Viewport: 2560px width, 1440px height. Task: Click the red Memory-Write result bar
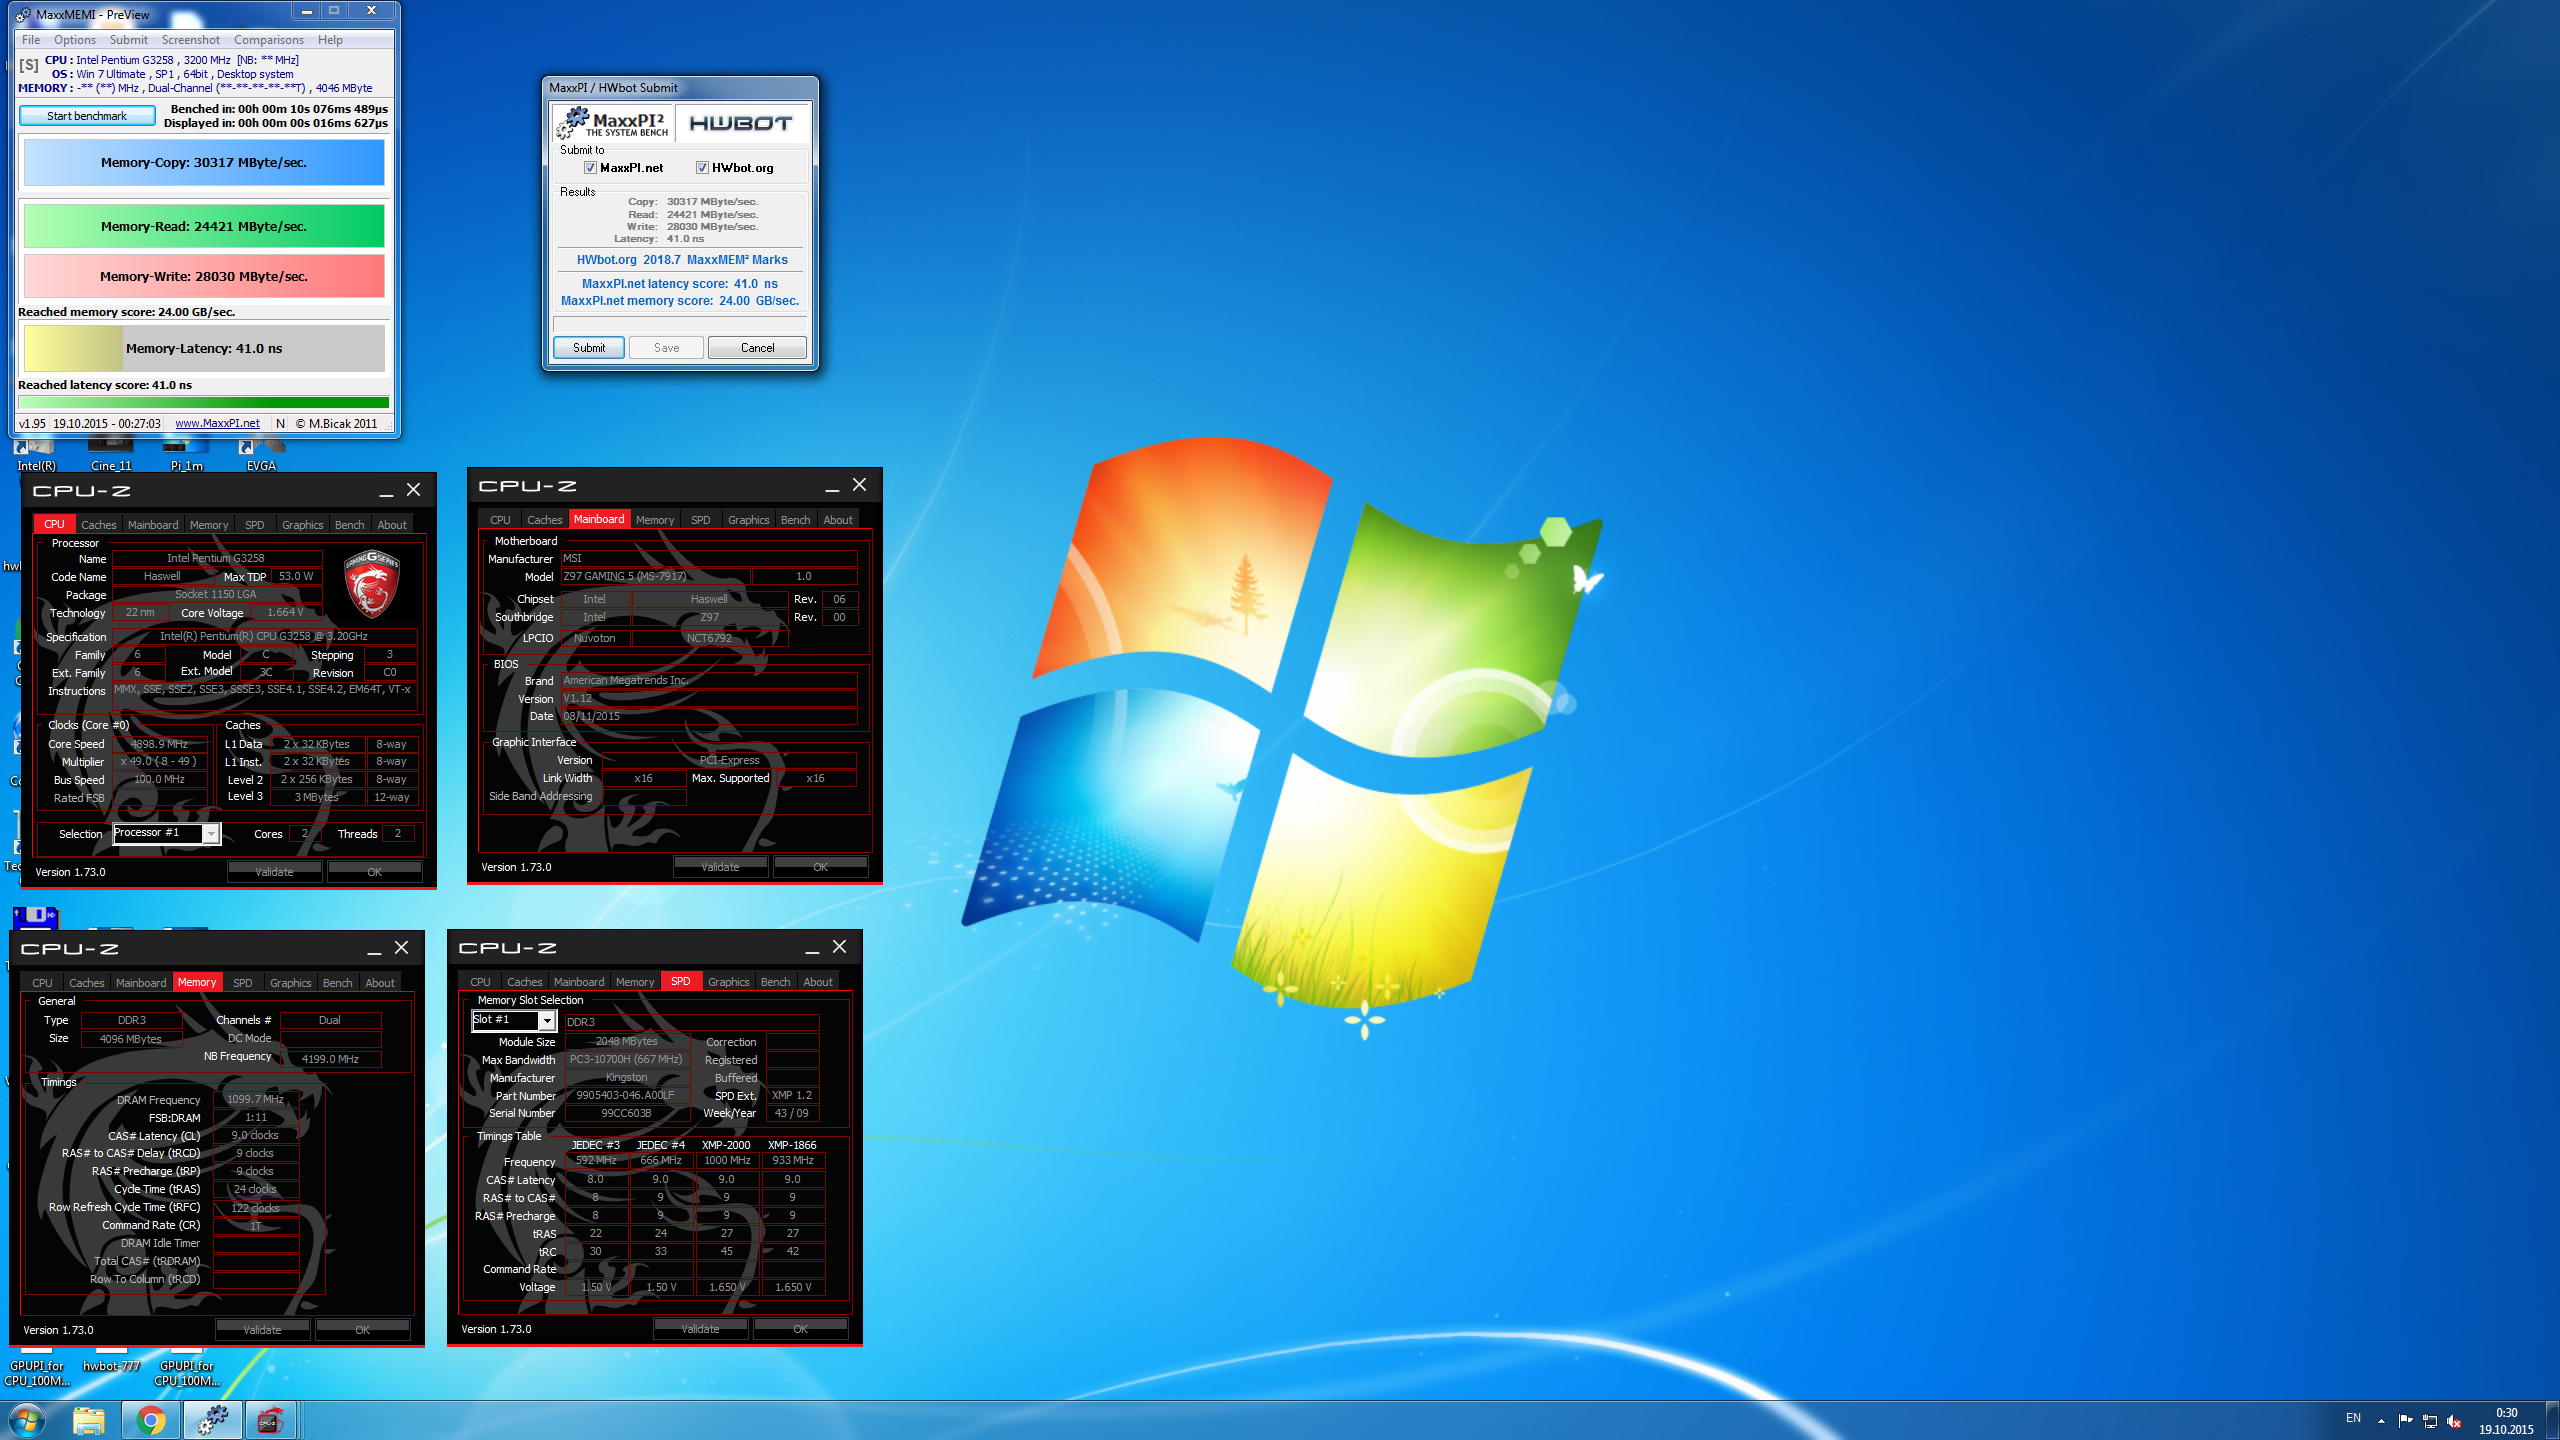[x=204, y=276]
